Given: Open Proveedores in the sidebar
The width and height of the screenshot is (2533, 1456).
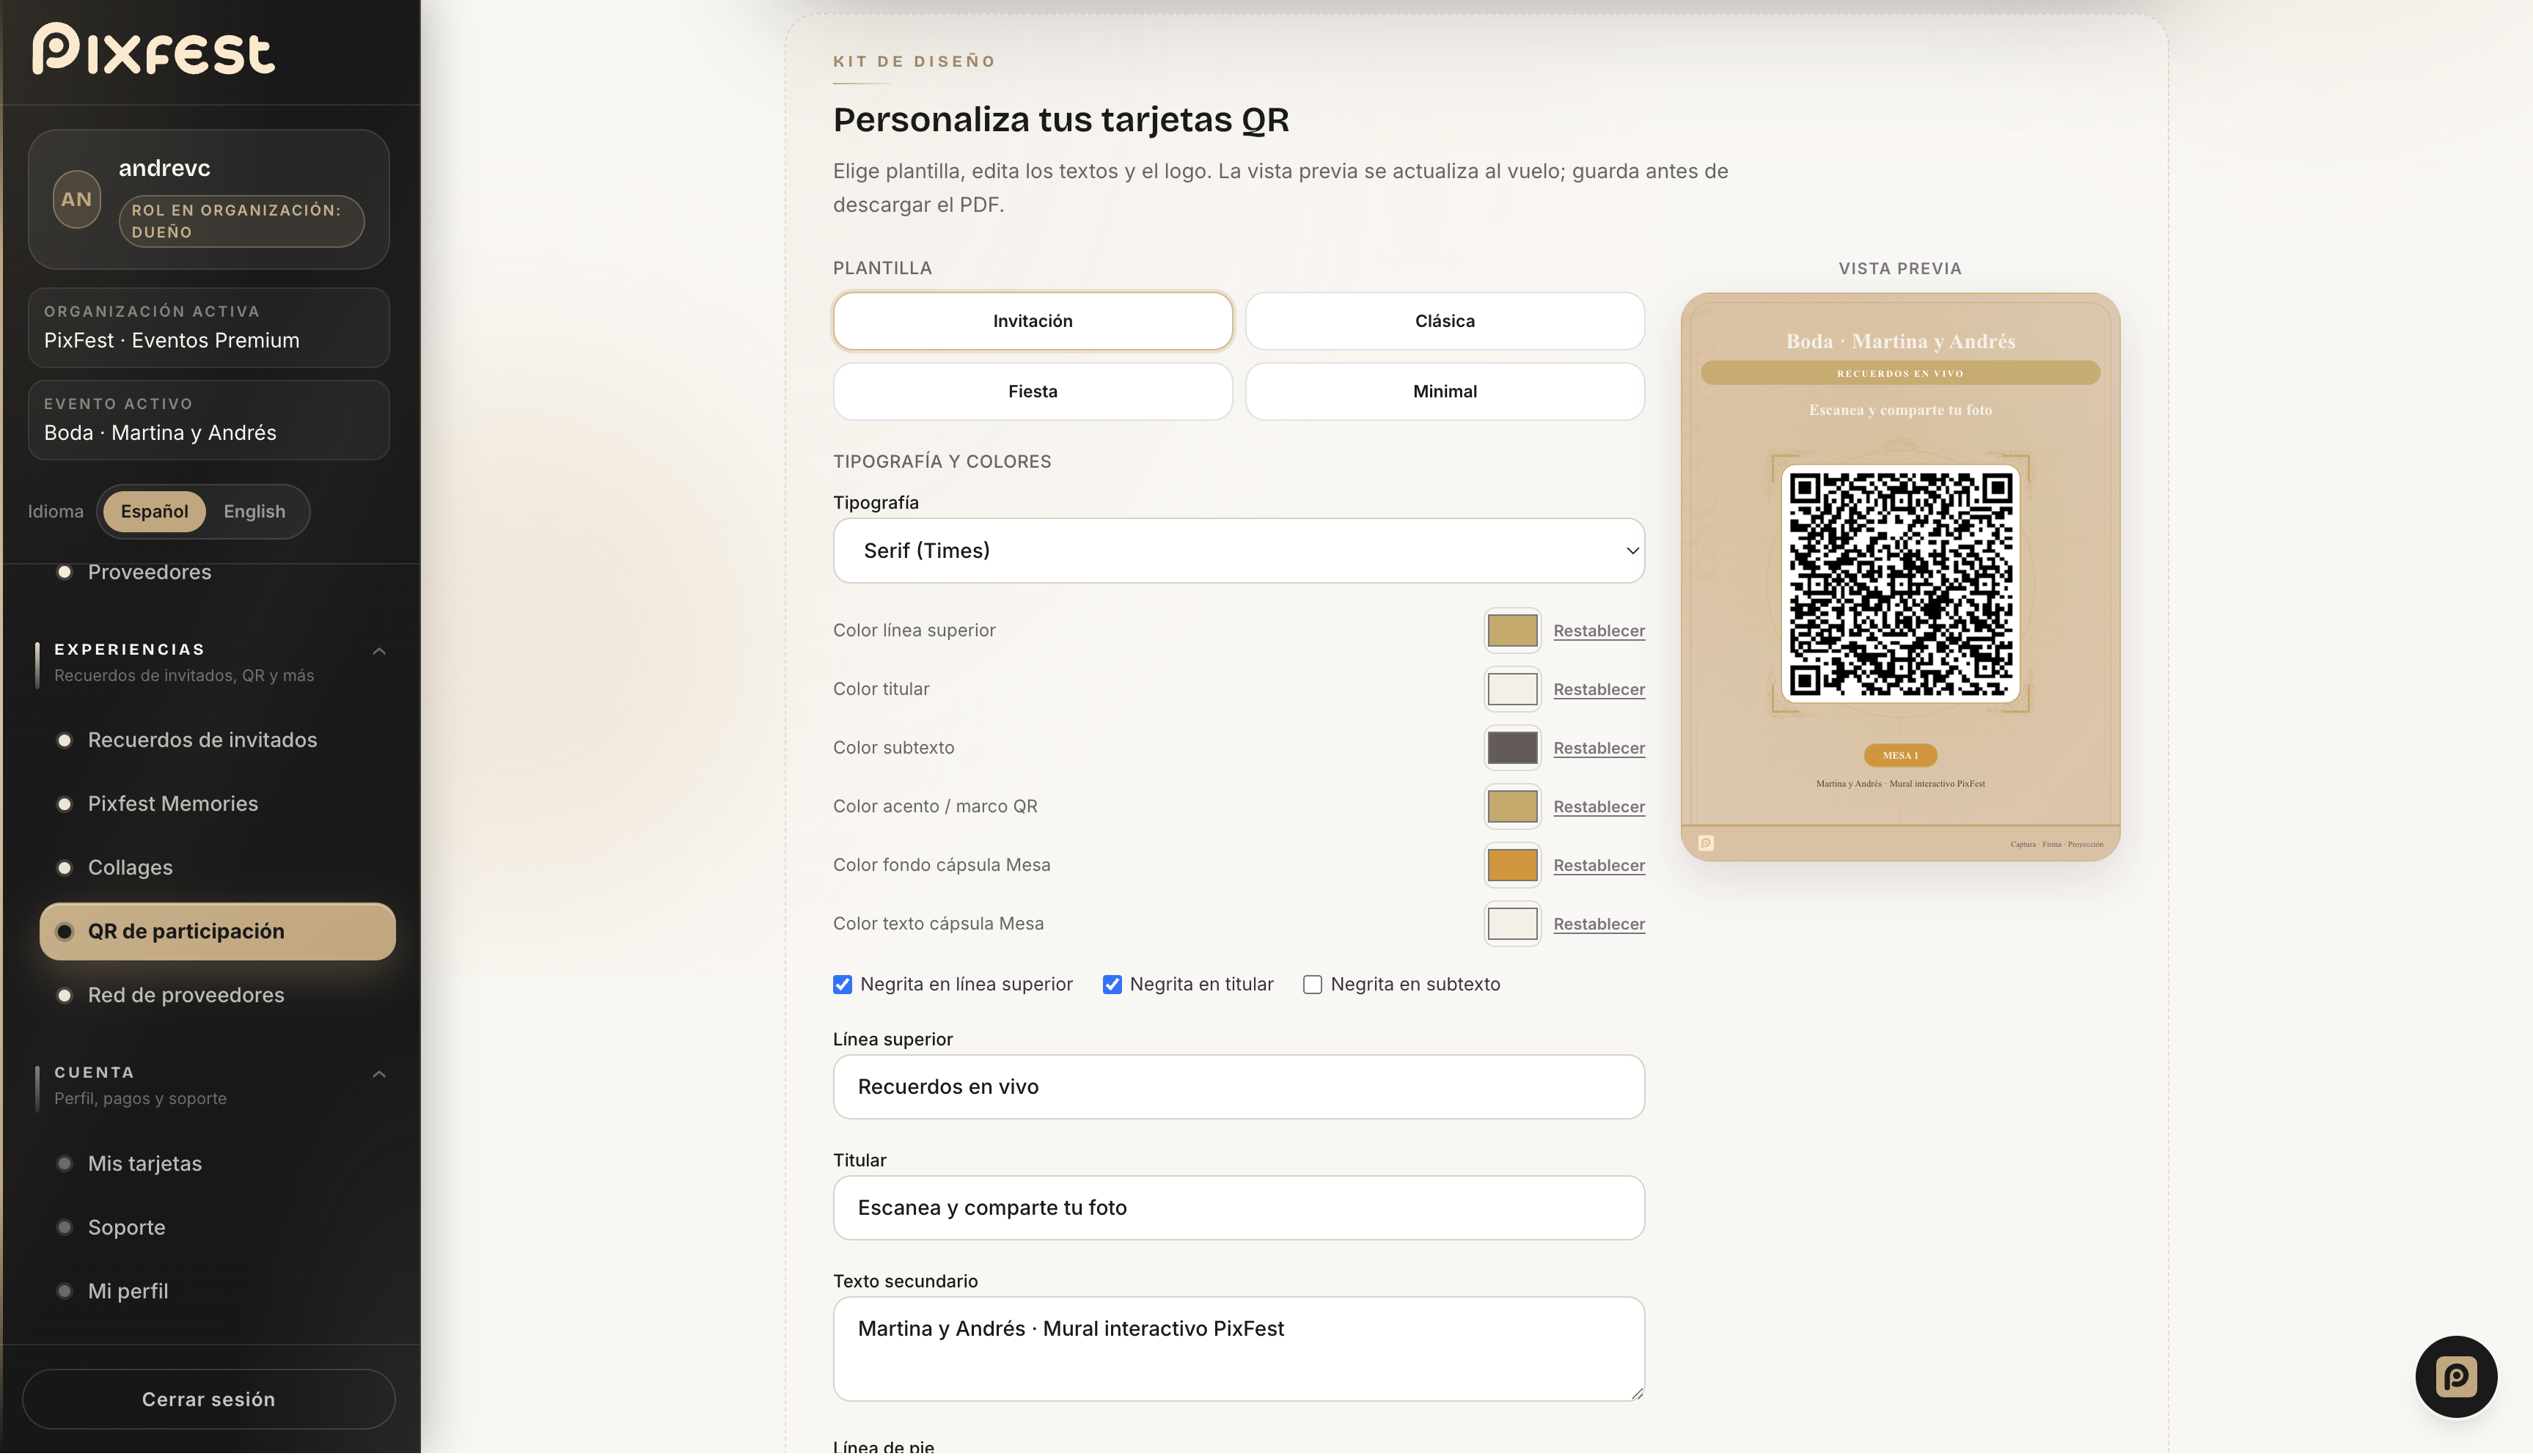Looking at the screenshot, I should point(149,572).
